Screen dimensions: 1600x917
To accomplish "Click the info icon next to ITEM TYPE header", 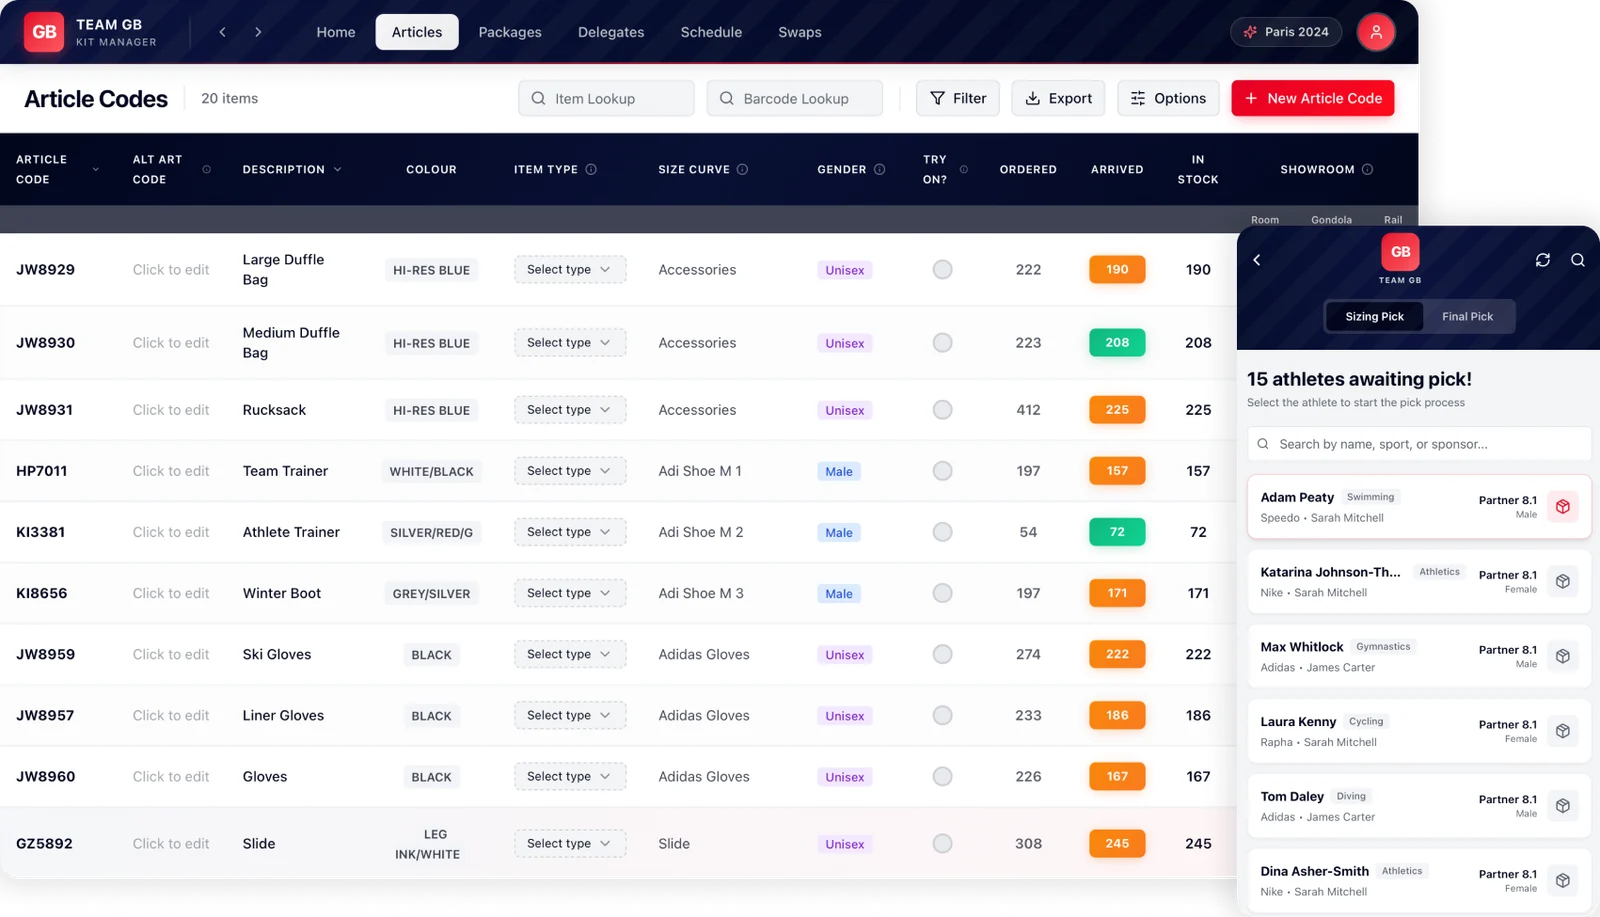I will [591, 169].
